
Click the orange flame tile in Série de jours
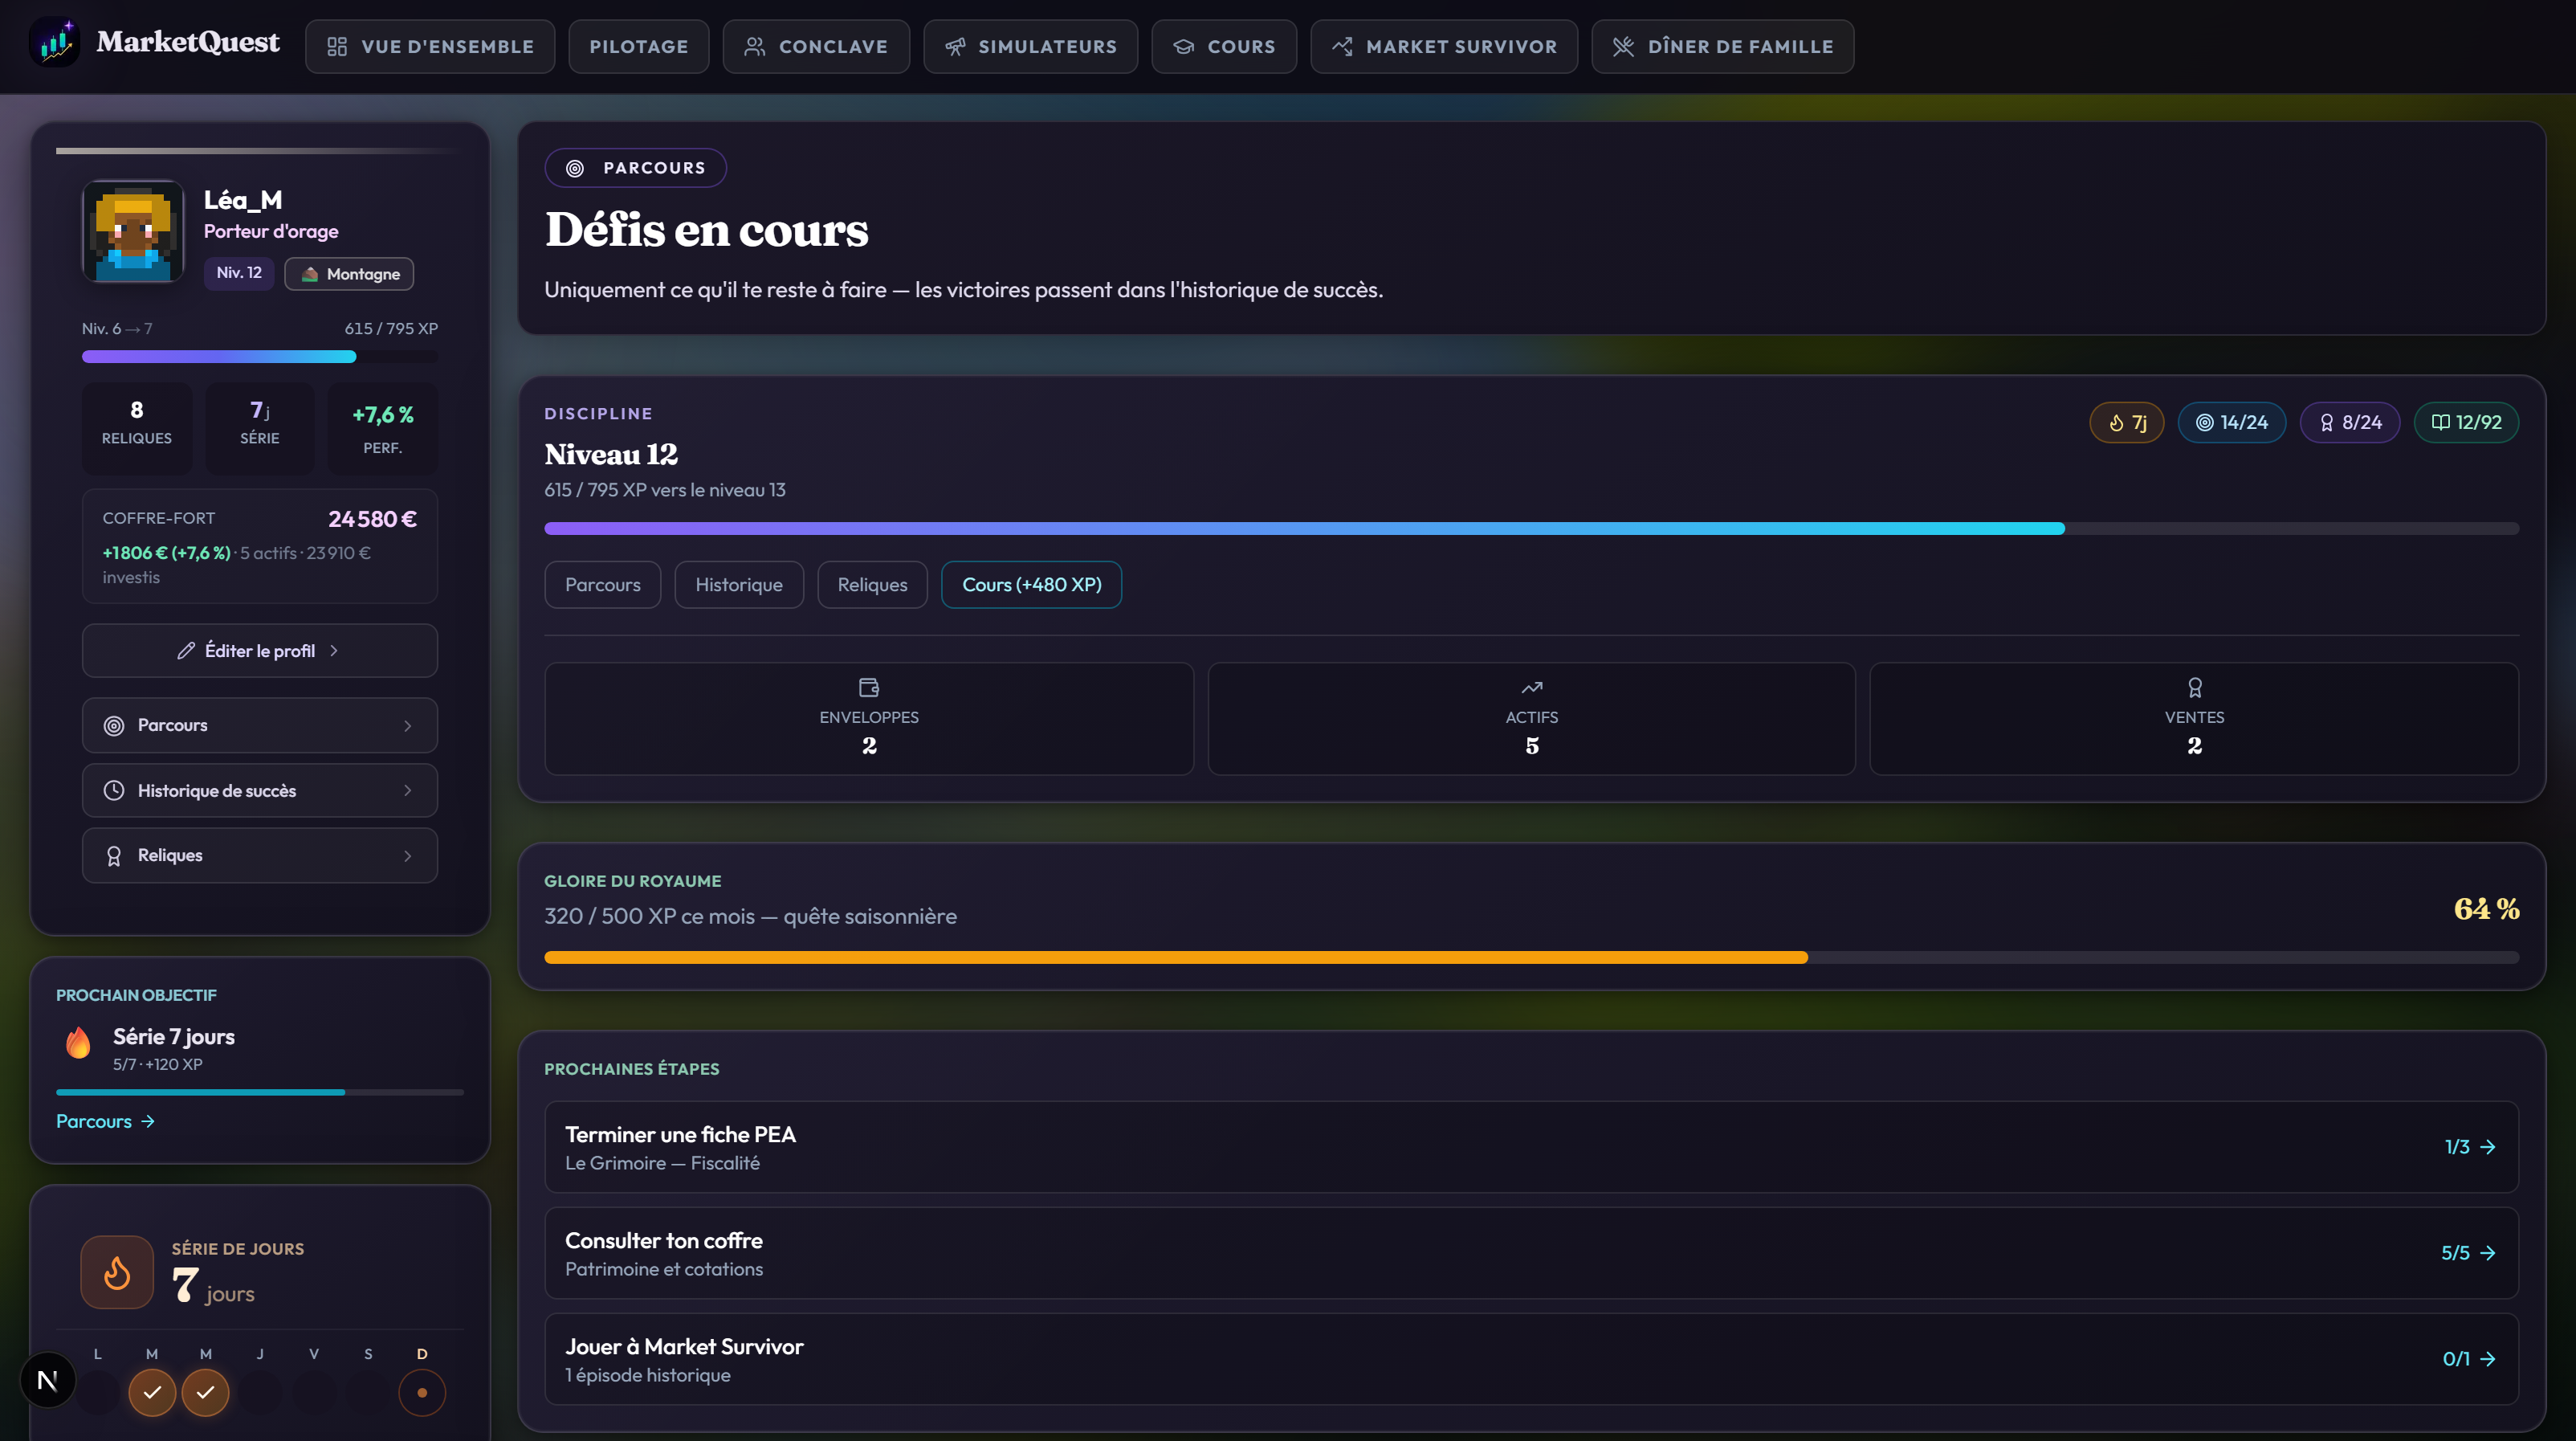pyautogui.click(x=117, y=1273)
